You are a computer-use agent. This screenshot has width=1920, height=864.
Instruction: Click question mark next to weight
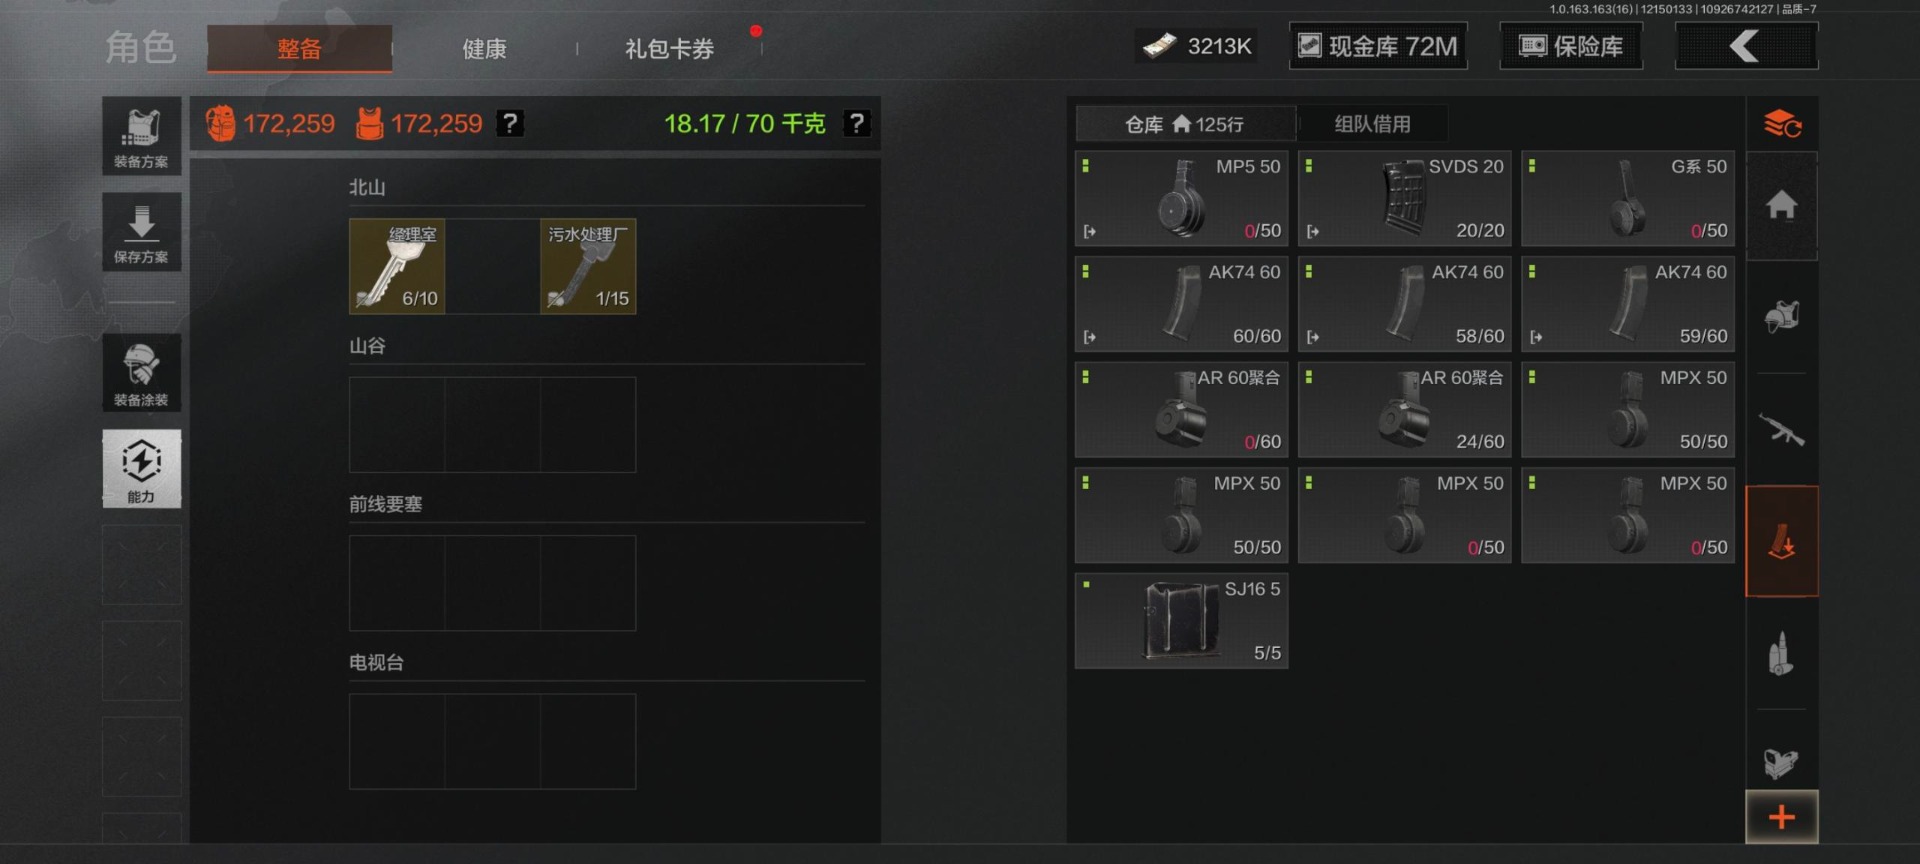click(856, 123)
